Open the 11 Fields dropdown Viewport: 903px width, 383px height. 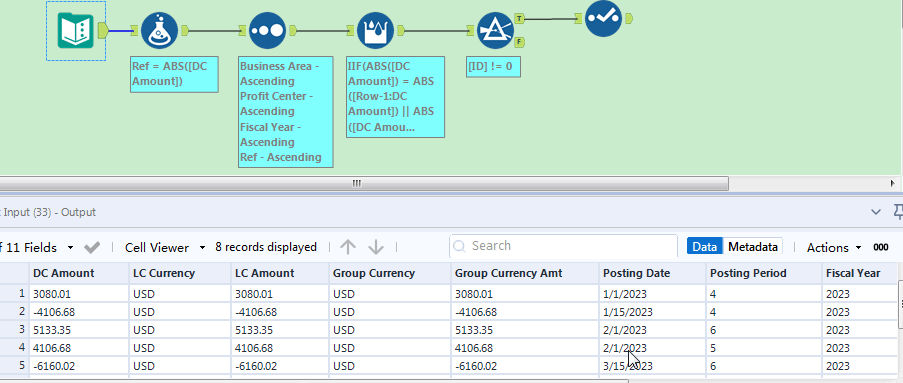pos(70,248)
